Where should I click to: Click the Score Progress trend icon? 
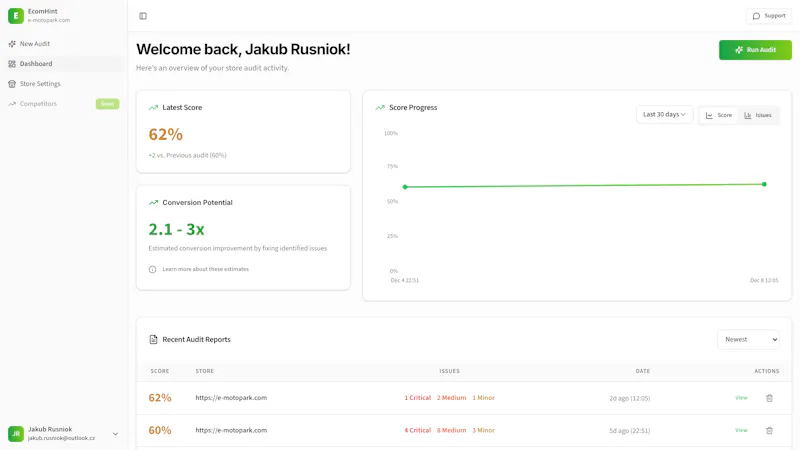pyautogui.click(x=380, y=108)
